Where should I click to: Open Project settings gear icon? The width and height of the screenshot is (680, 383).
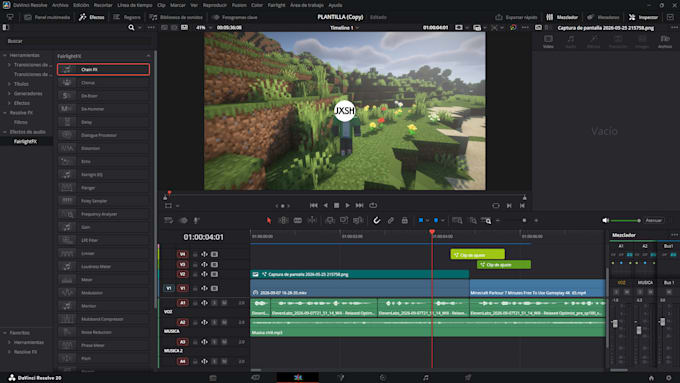(669, 378)
